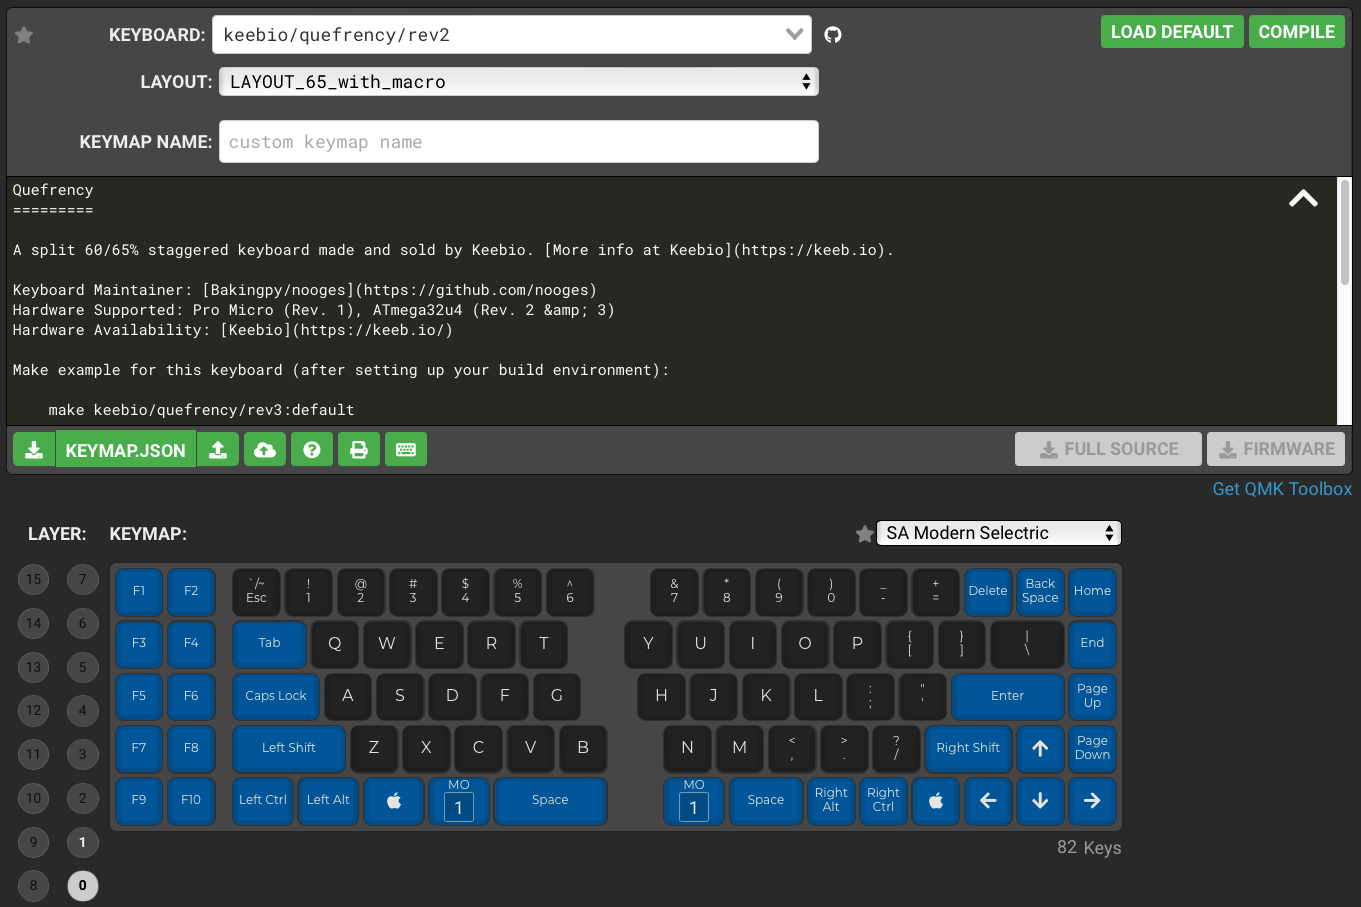Click the cloud upload icon
Screen dimensions: 1361x907
coord(265,450)
